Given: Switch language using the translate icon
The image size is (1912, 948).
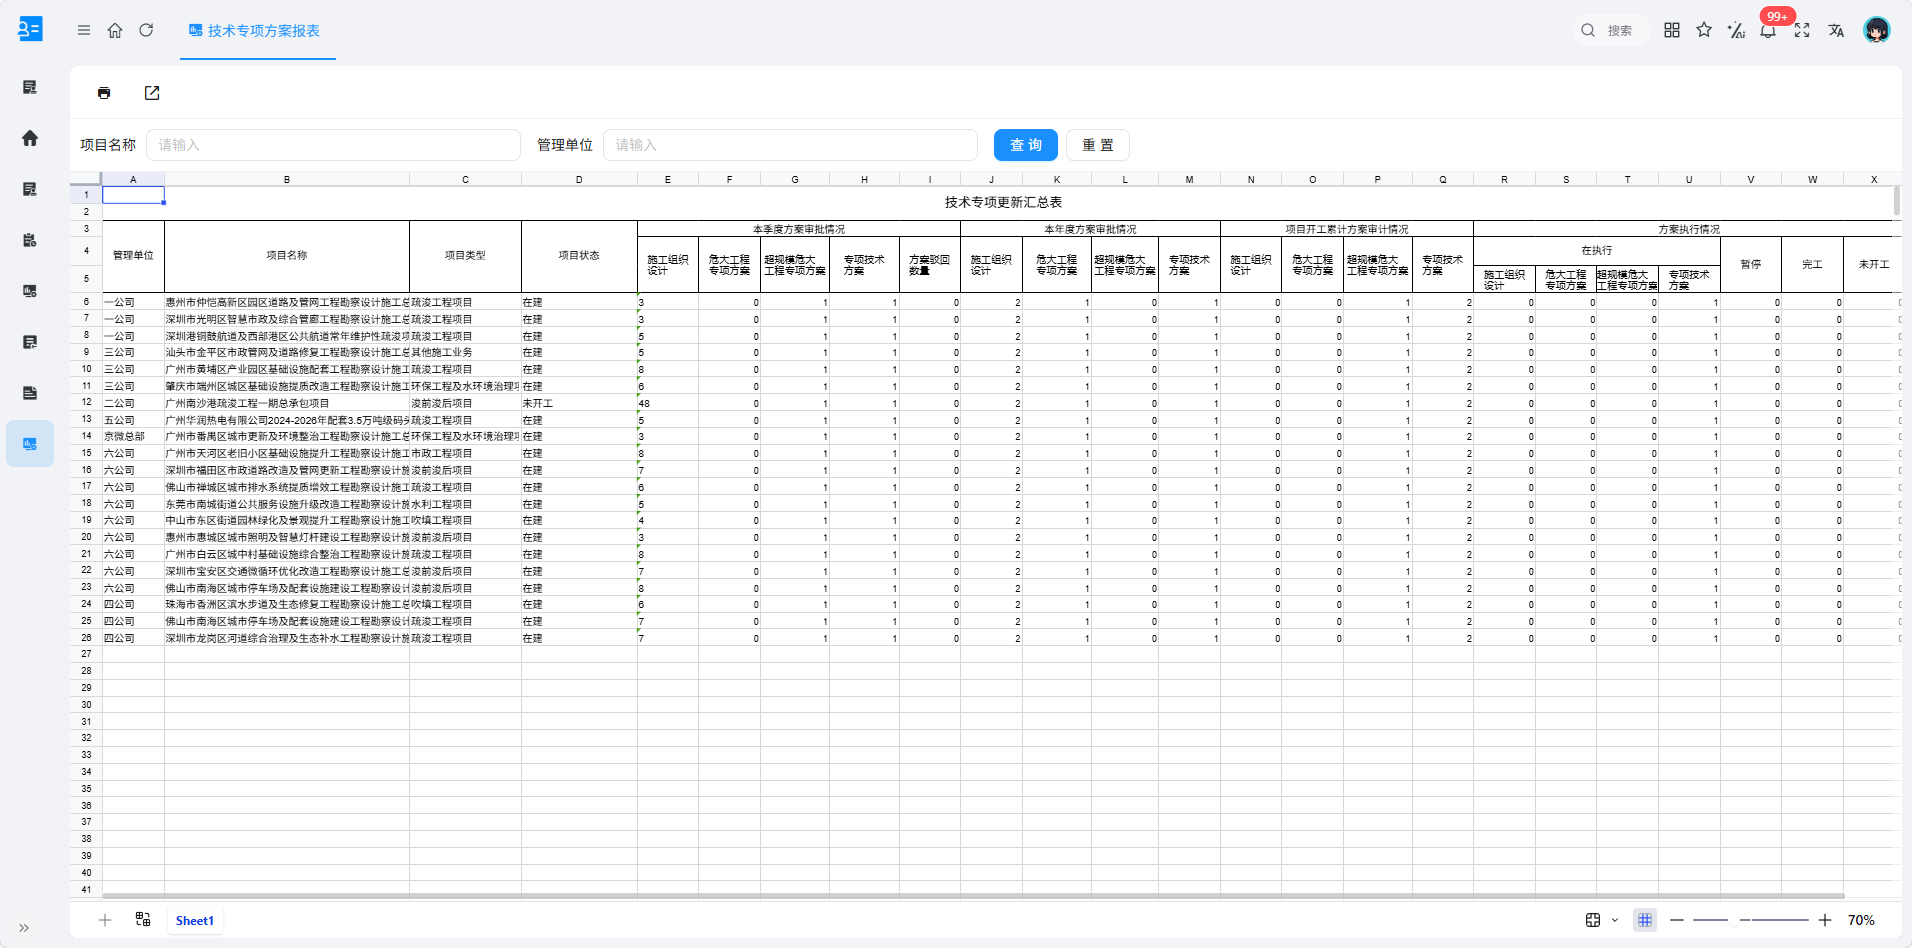Looking at the screenshot, I should (x=1836, y=30).
